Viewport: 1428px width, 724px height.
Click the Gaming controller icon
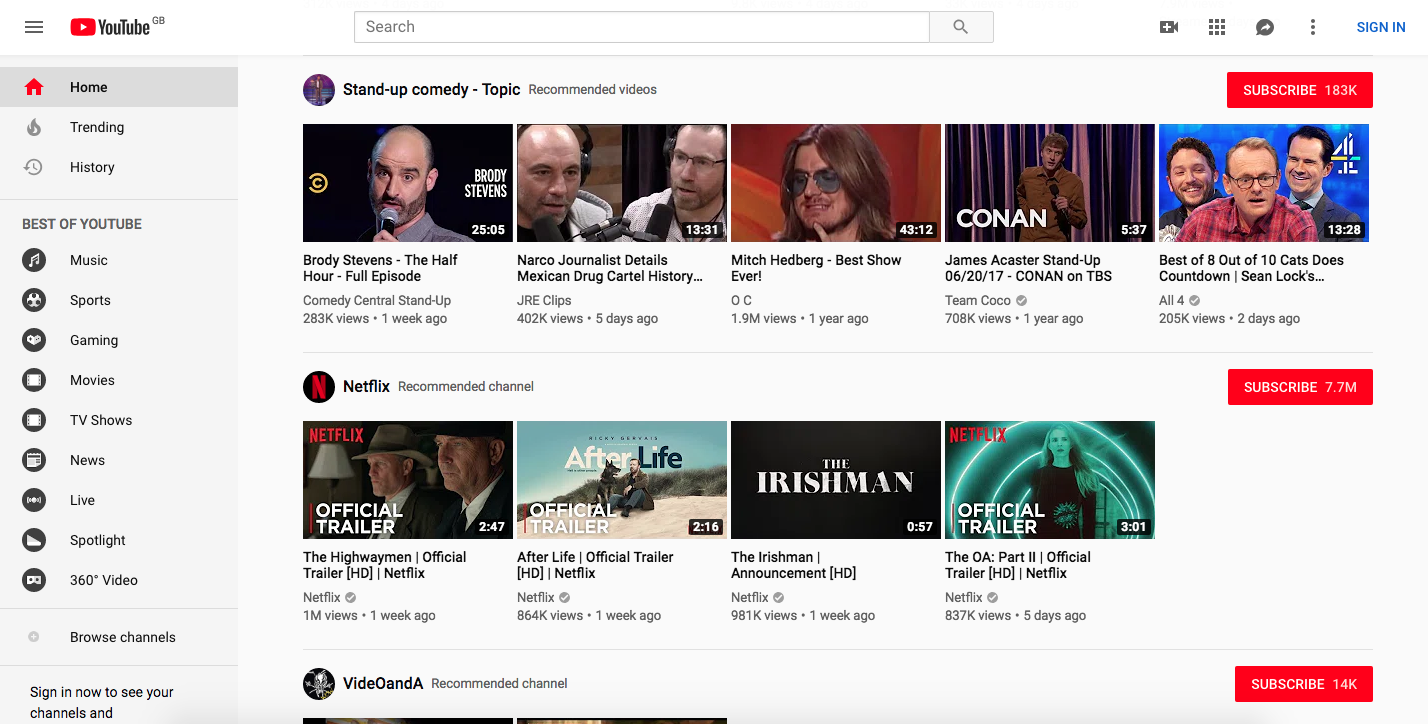[x=34, y=340]
